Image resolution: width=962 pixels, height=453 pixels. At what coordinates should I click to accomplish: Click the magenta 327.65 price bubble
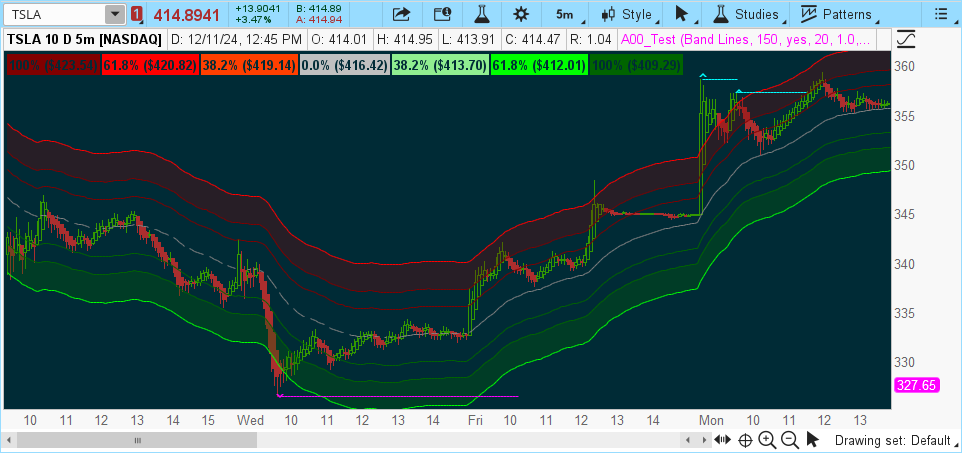coord(917,385)
